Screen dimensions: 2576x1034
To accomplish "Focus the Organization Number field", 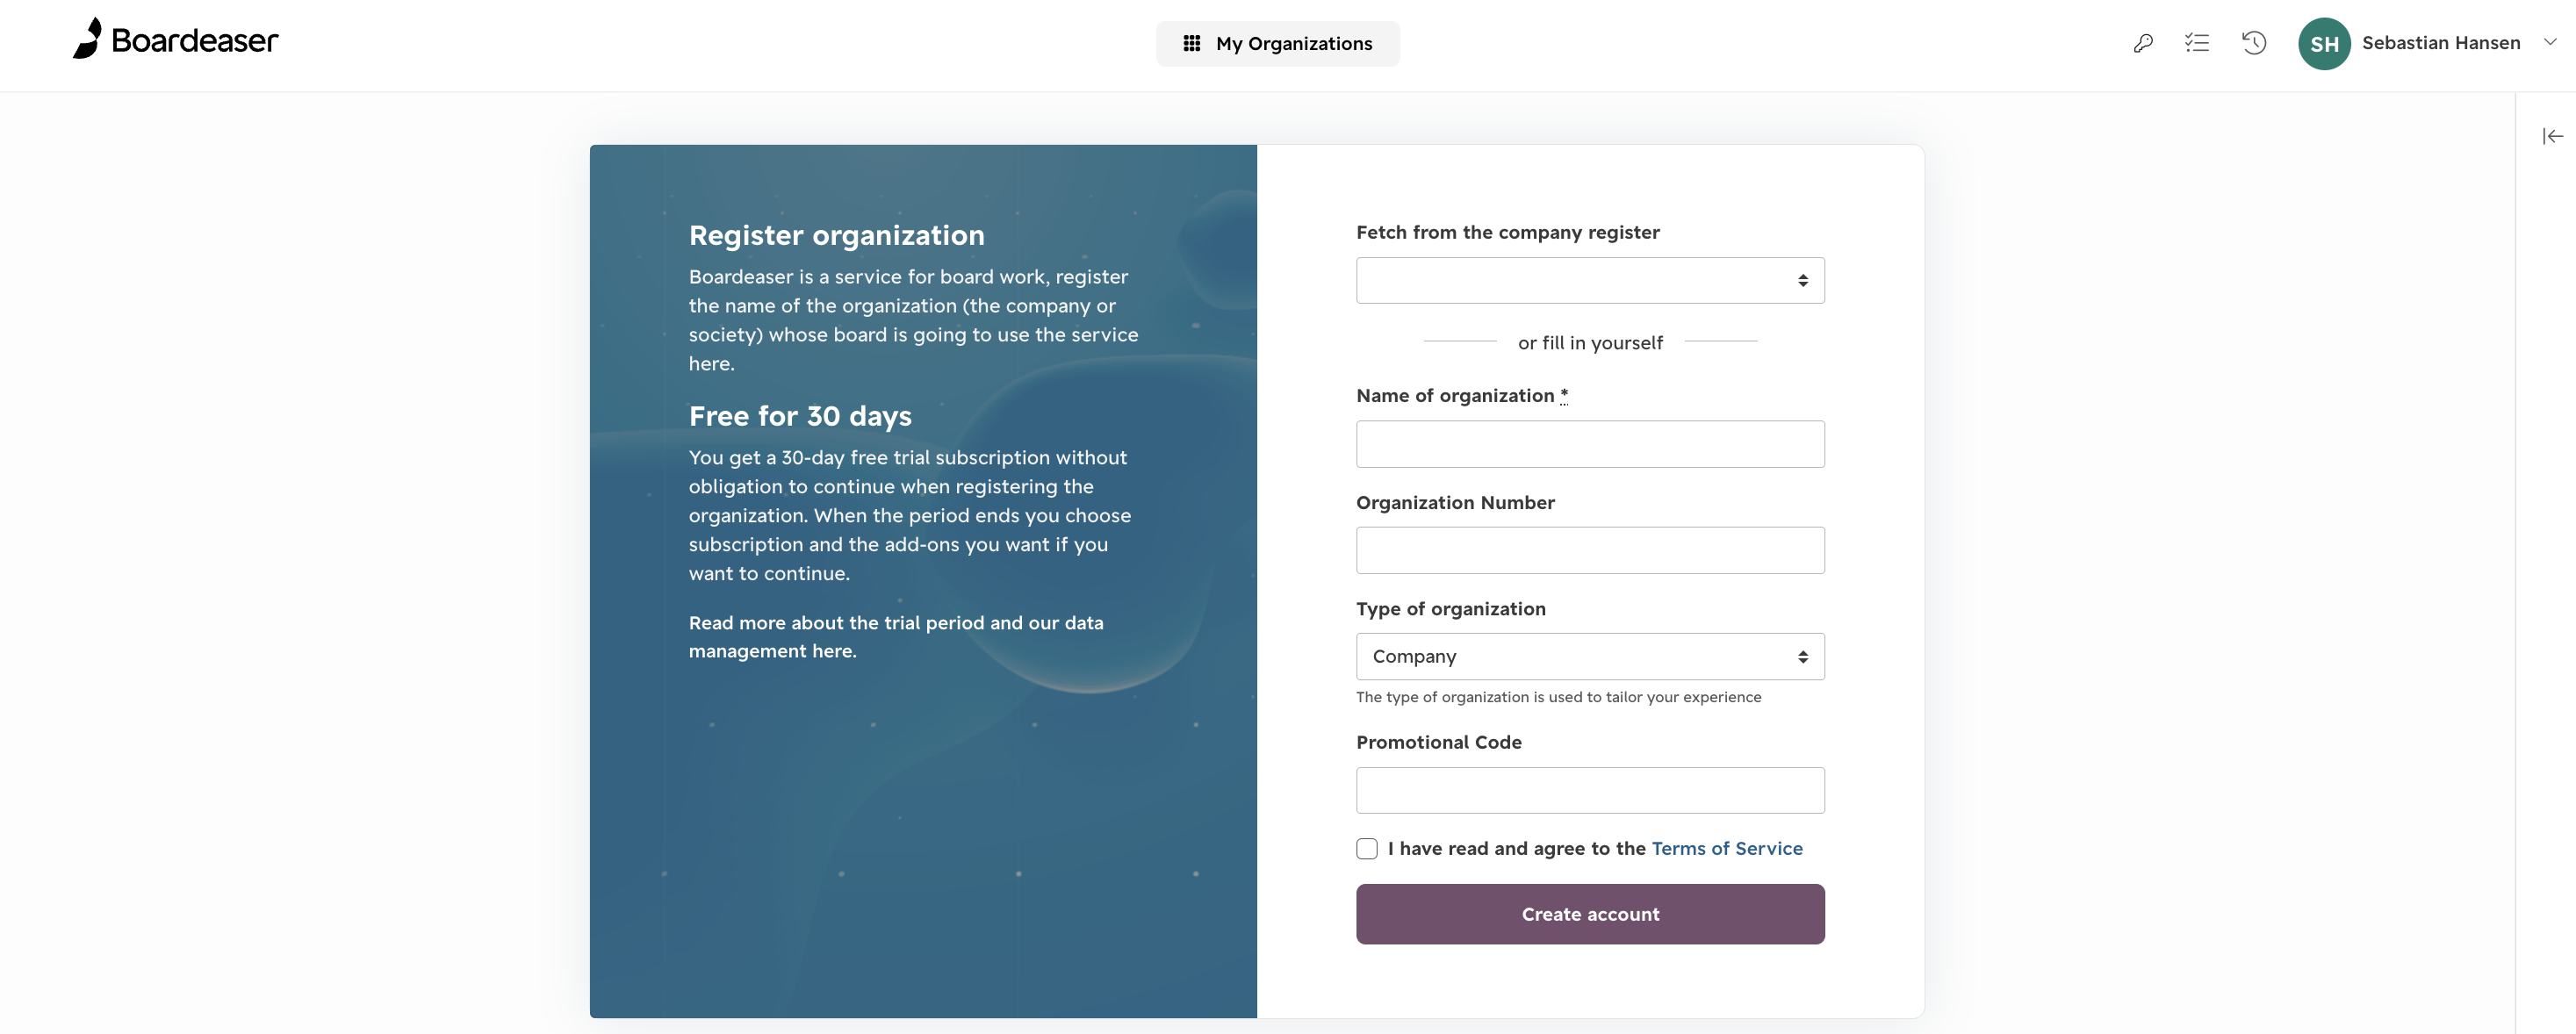I will pos(1590,550).
